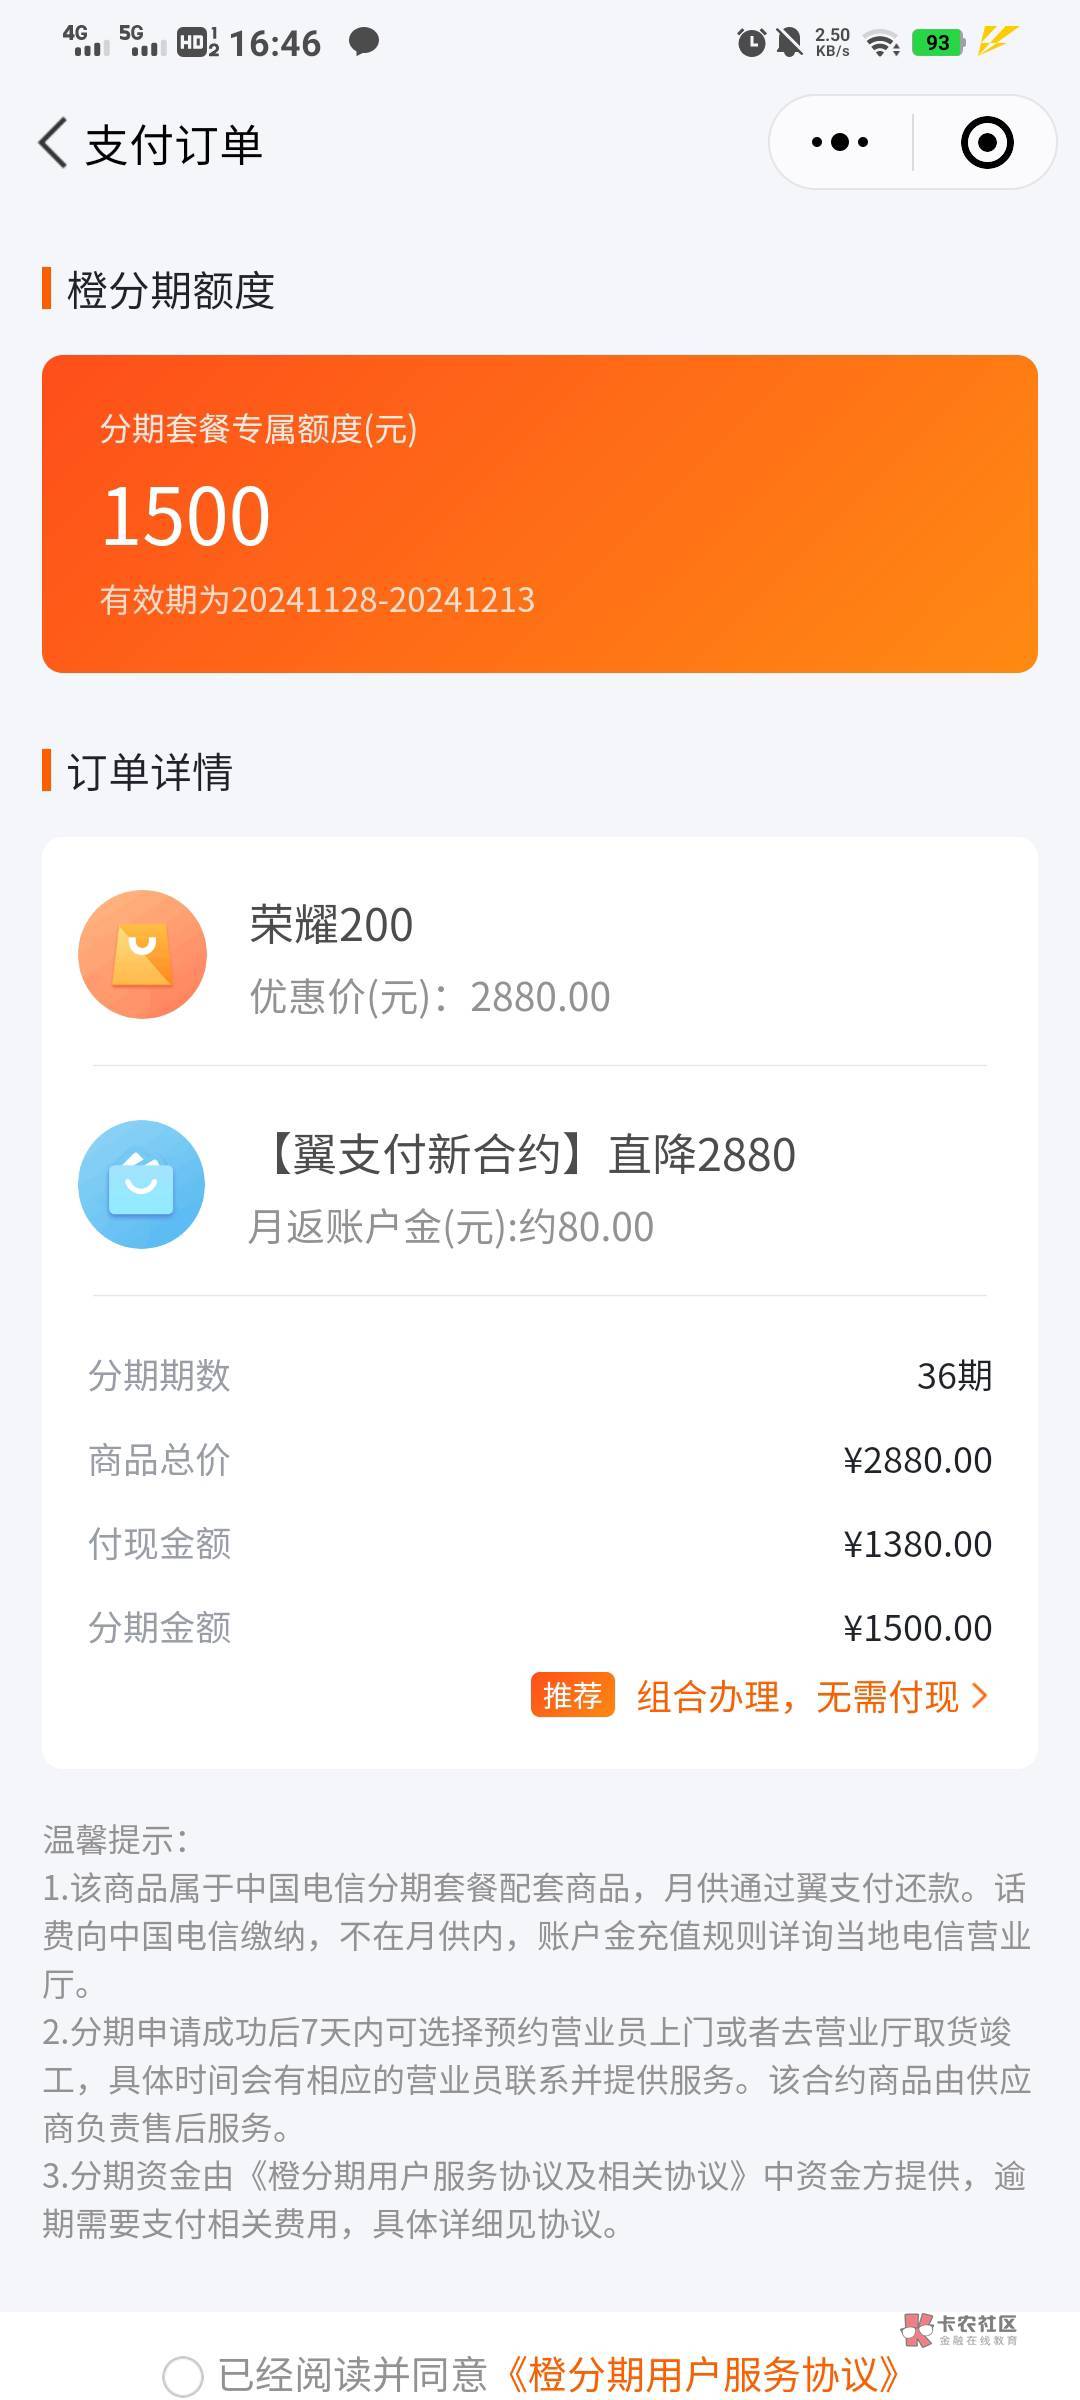Tap the back arrow icon
This screenshot has height=2400, width=1080.
click(x=54, y=143)
